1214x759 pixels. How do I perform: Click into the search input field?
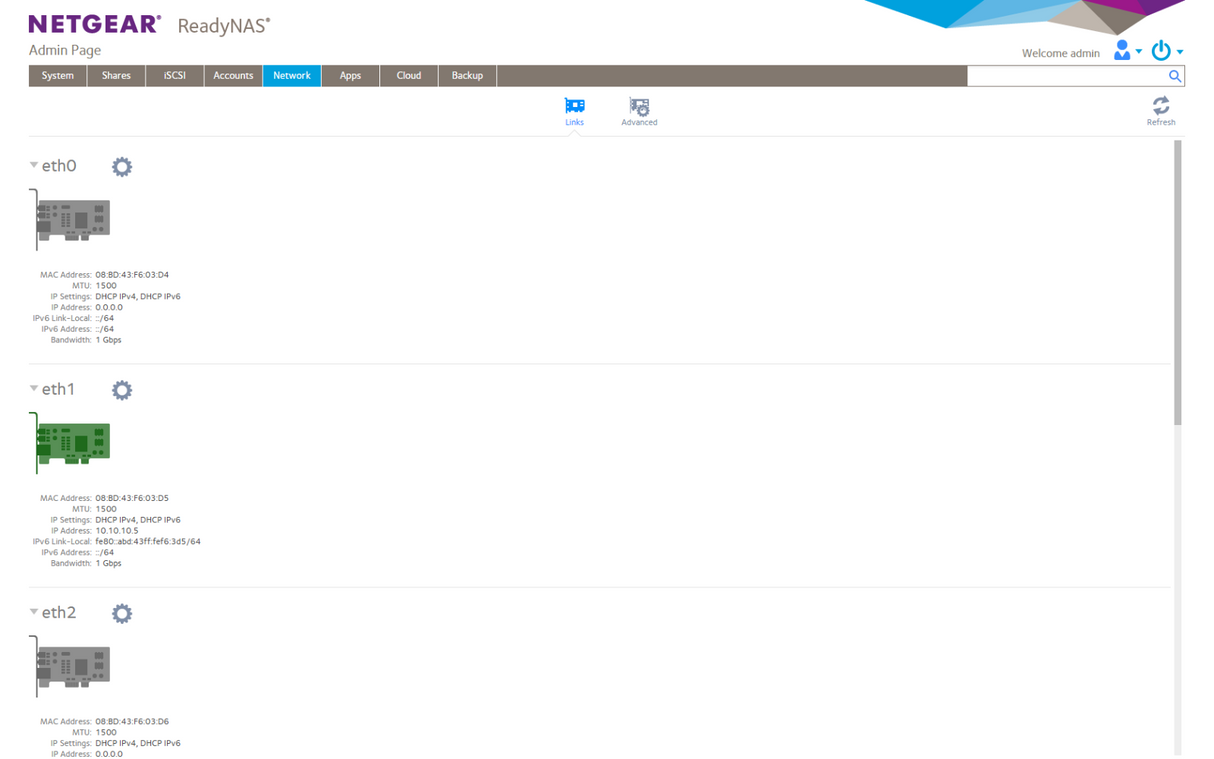[1066, 76]
